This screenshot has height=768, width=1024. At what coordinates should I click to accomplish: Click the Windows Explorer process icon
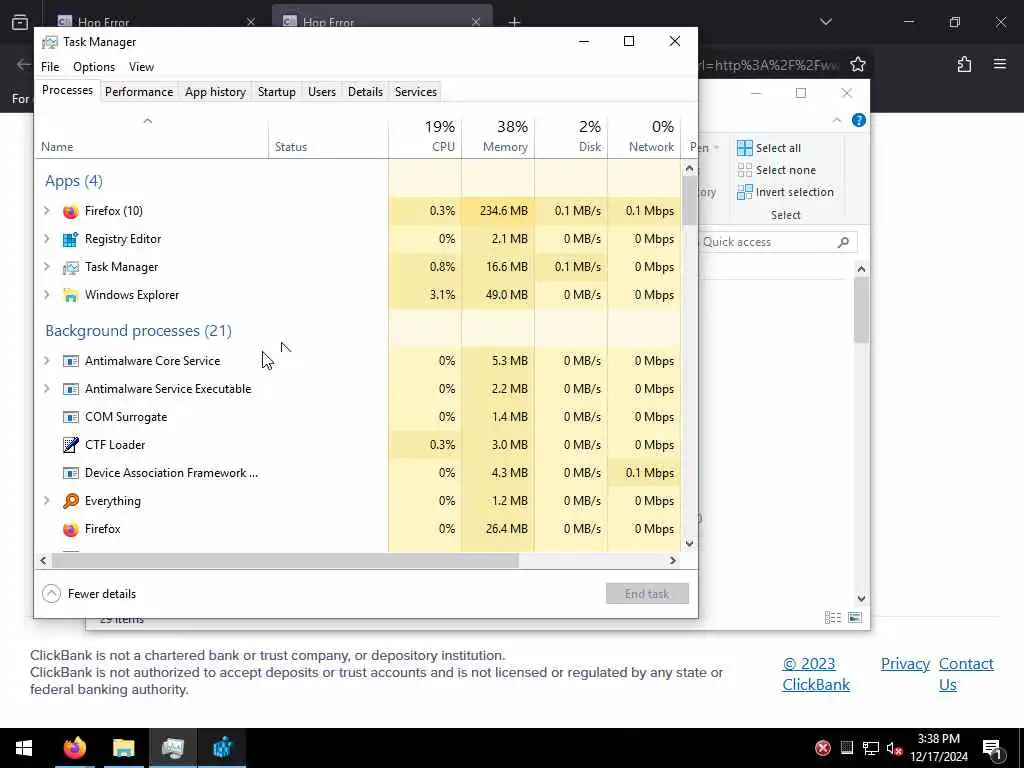click(71, 295)
